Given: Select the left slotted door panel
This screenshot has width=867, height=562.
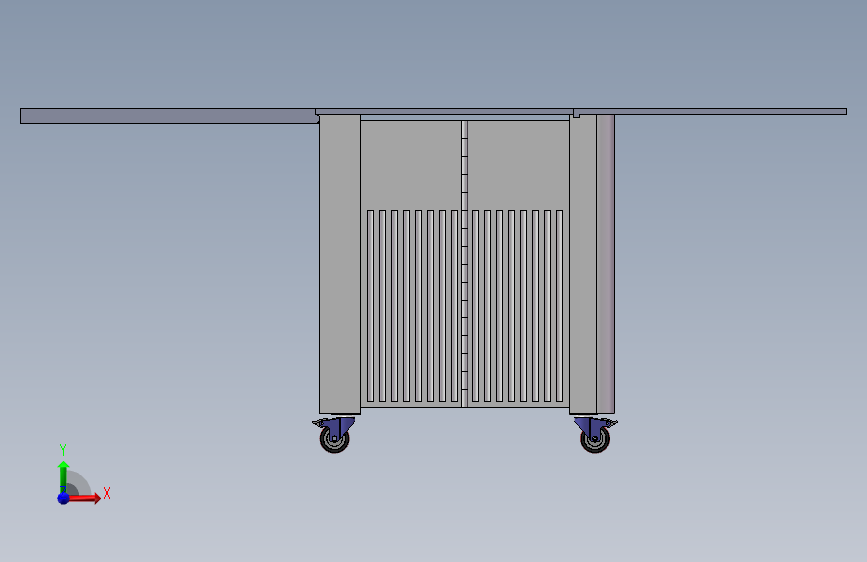Looking at the screenshot, I should pyautogui.click(x=411, y=264).
